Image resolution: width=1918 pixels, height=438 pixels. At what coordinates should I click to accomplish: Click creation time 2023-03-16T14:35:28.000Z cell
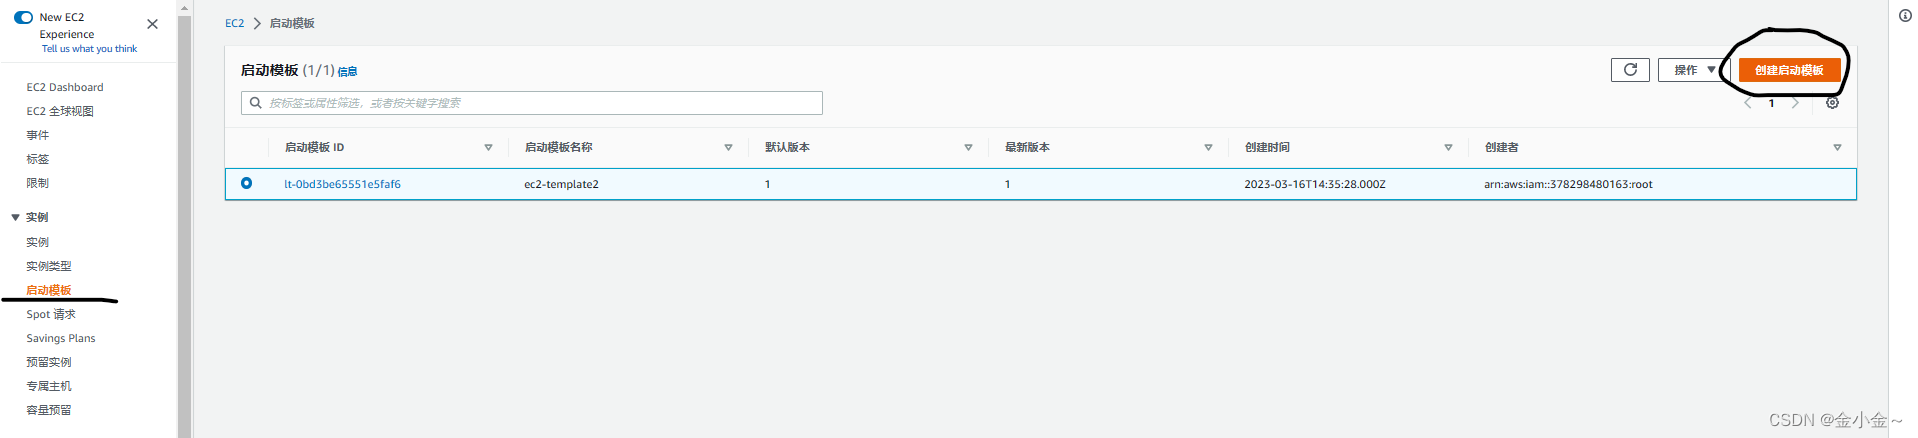point(1314,184)
